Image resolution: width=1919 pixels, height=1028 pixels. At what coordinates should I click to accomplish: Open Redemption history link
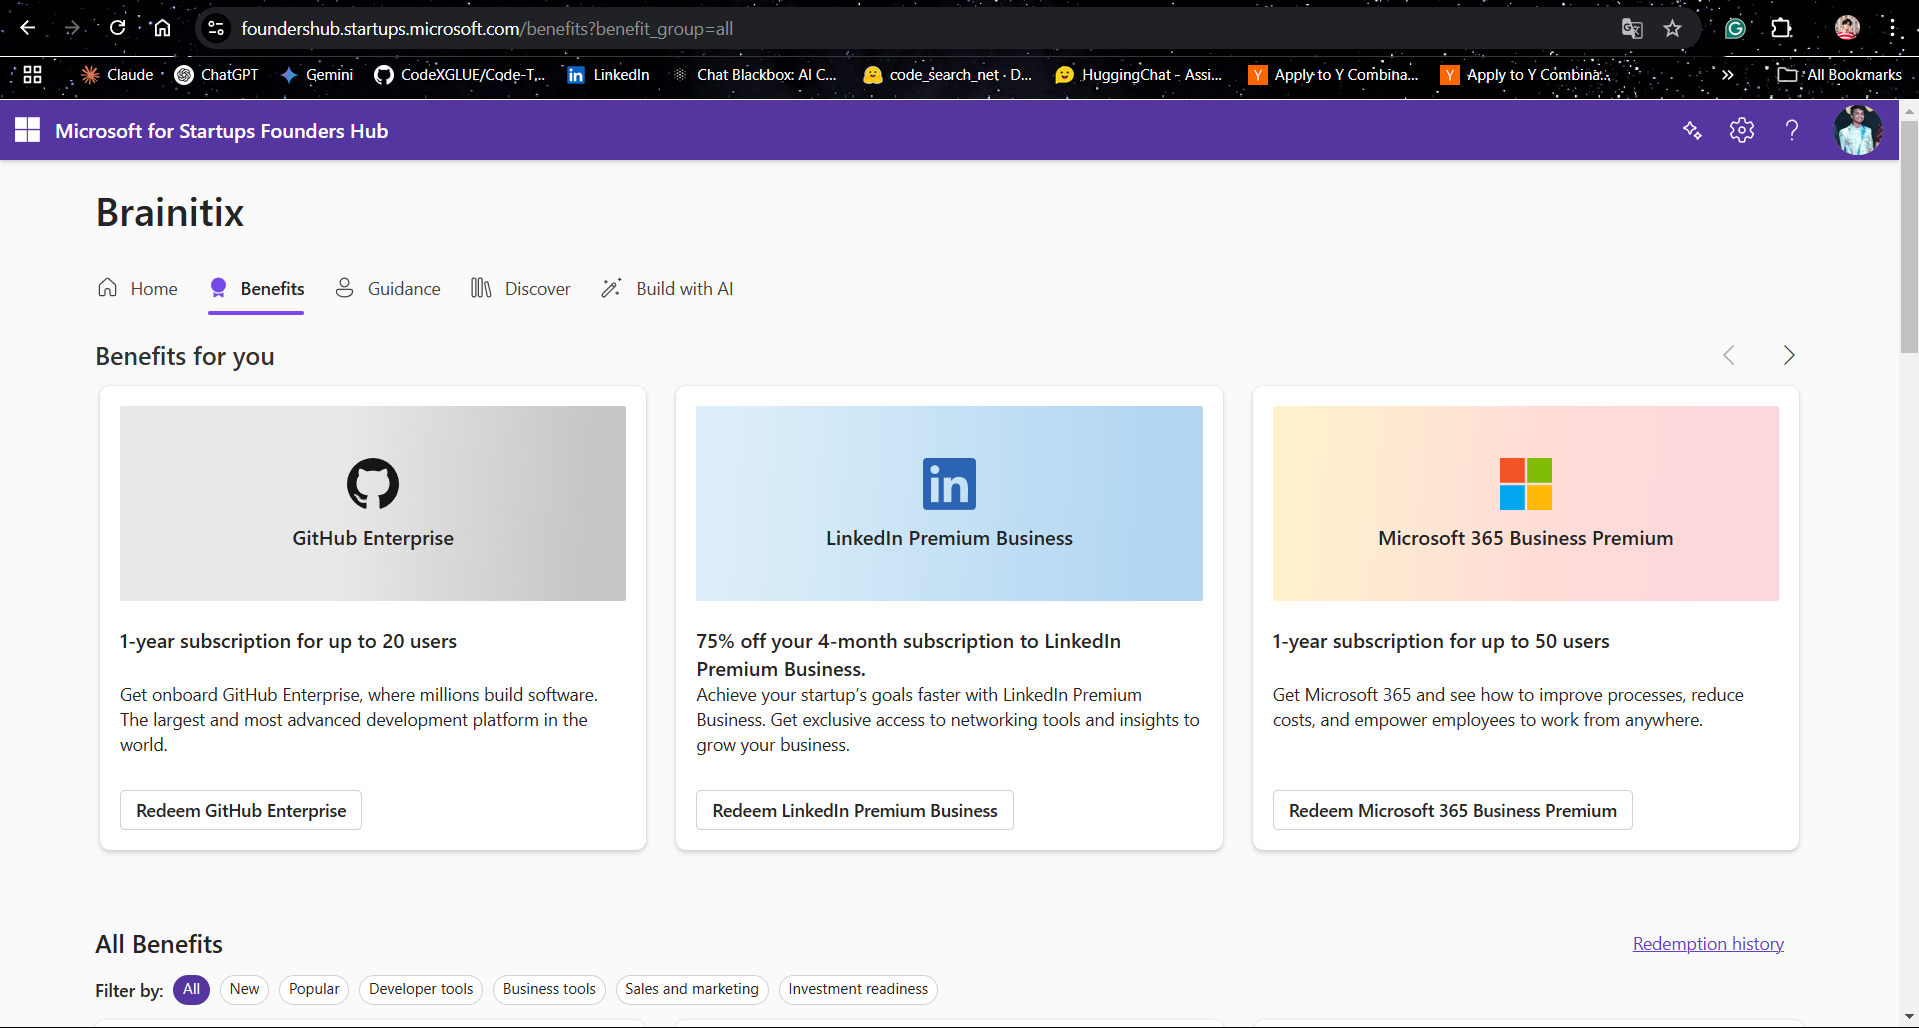click(x=1708, y=943)
